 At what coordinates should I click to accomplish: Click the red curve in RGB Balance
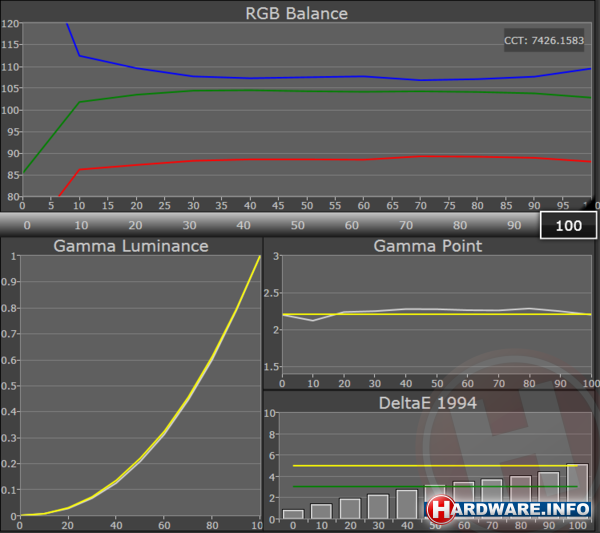click(306, 159)
